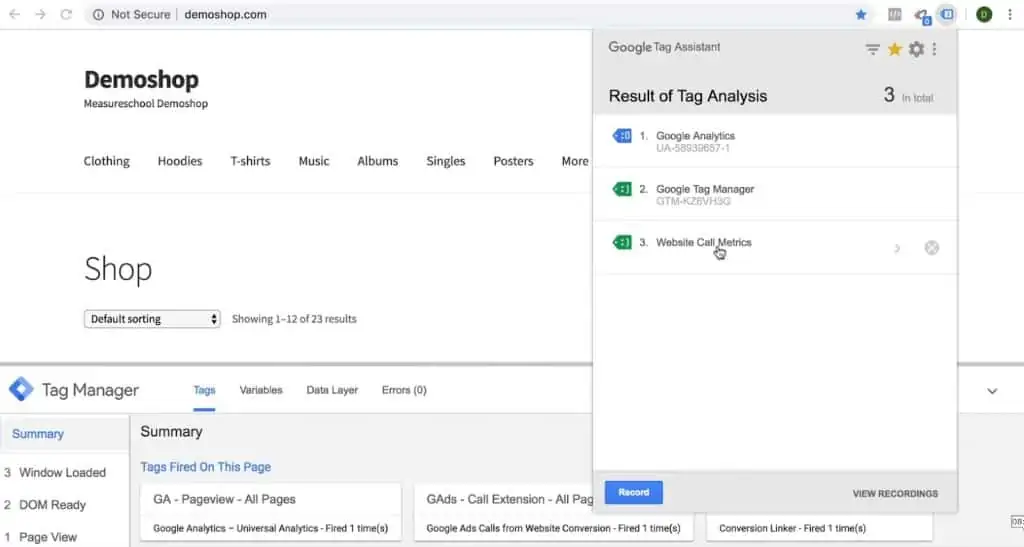
Task: Click the green Website Call Metrics tag icon
Action: point(622,242)
